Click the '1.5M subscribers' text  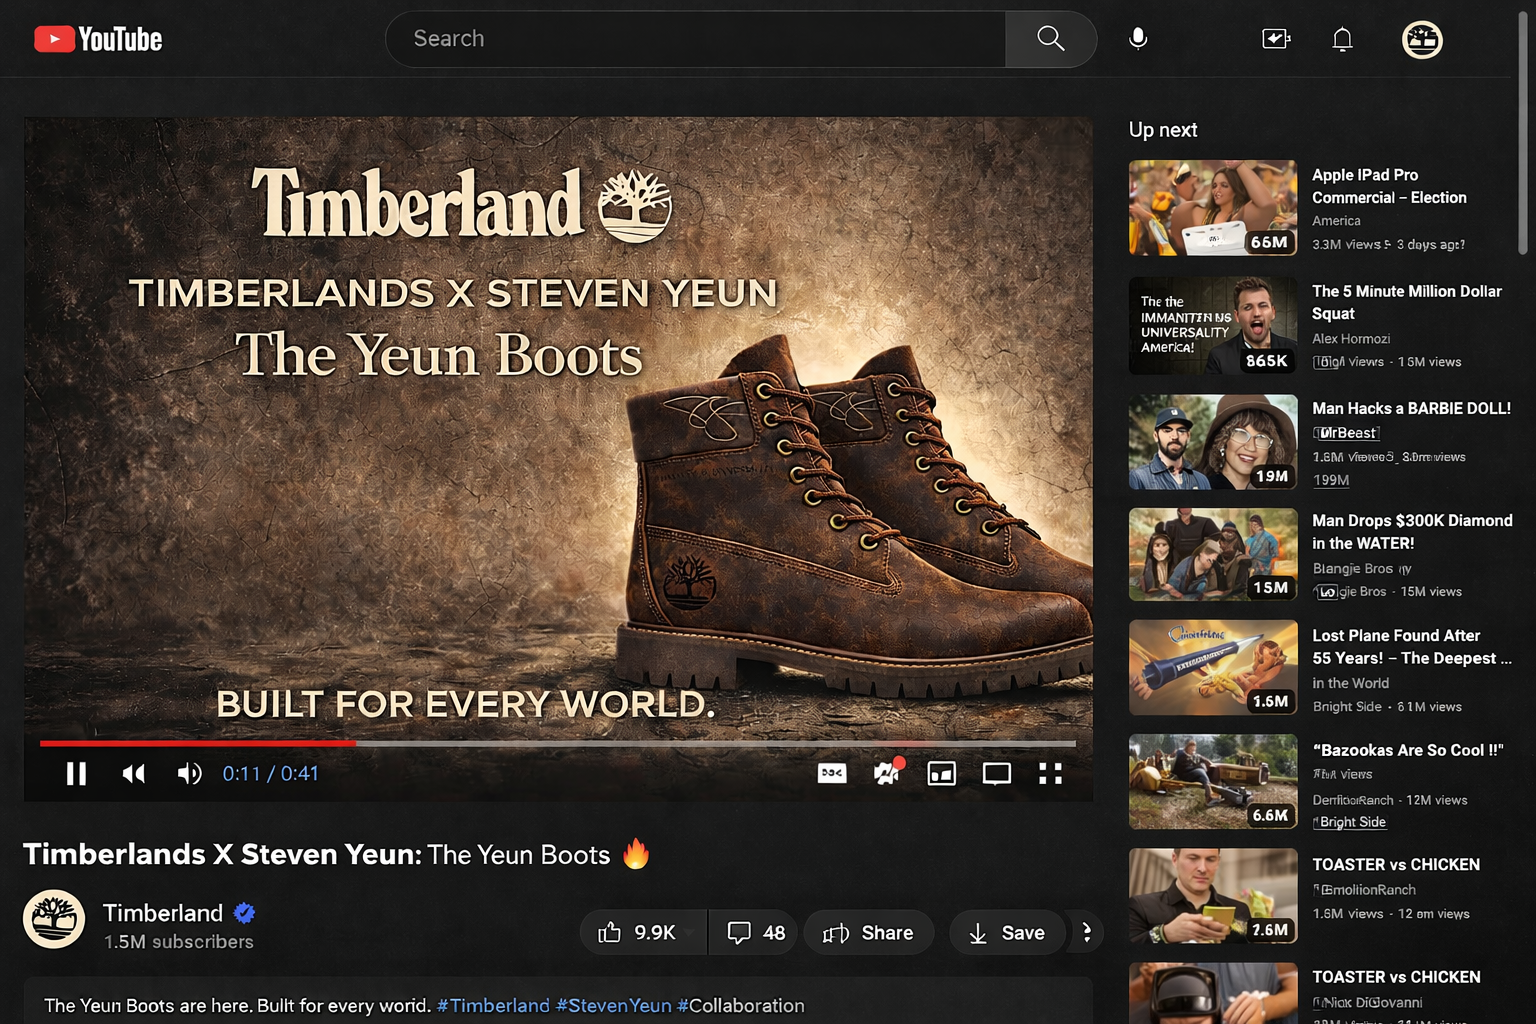(x=179, y=942)
